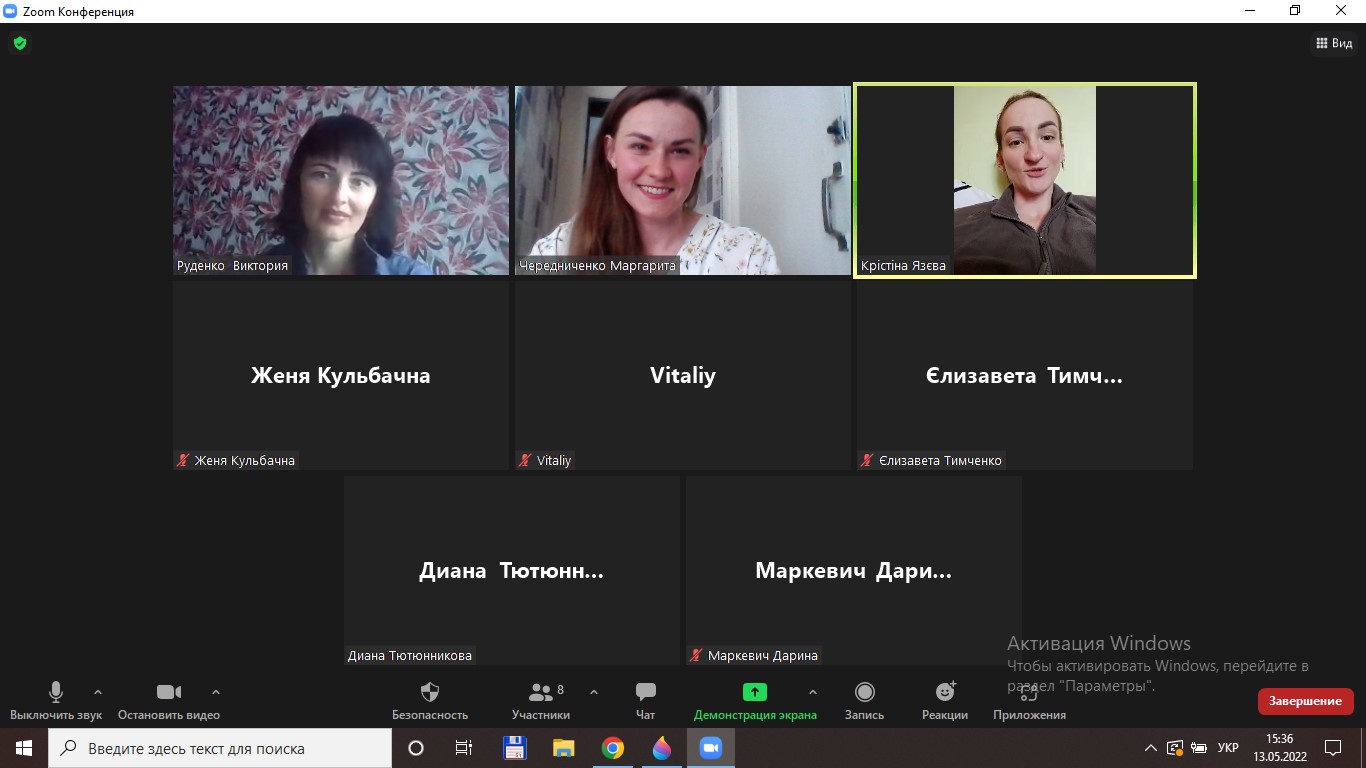Screen dimensions: 1366x768
Task: Open floppy disk app on taskbar
Action: [514, 748]
